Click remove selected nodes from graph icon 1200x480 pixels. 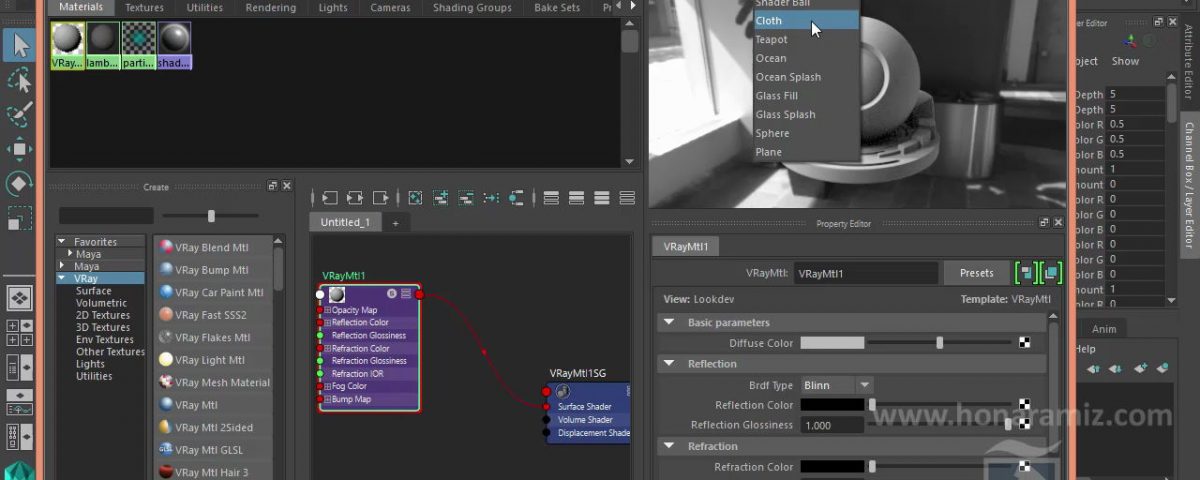coord(466,198)
